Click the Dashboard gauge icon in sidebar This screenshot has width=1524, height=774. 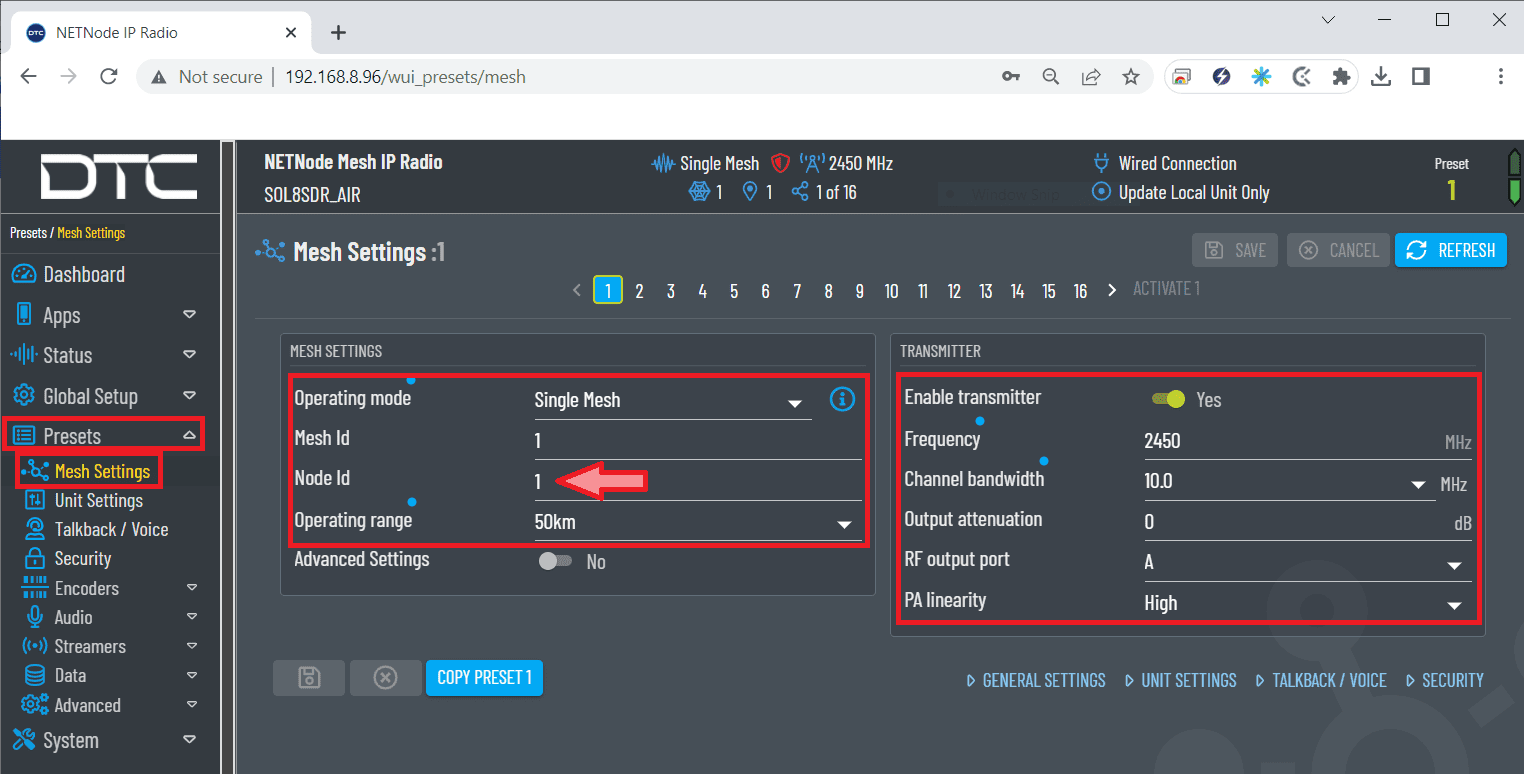tap(23, 275)
